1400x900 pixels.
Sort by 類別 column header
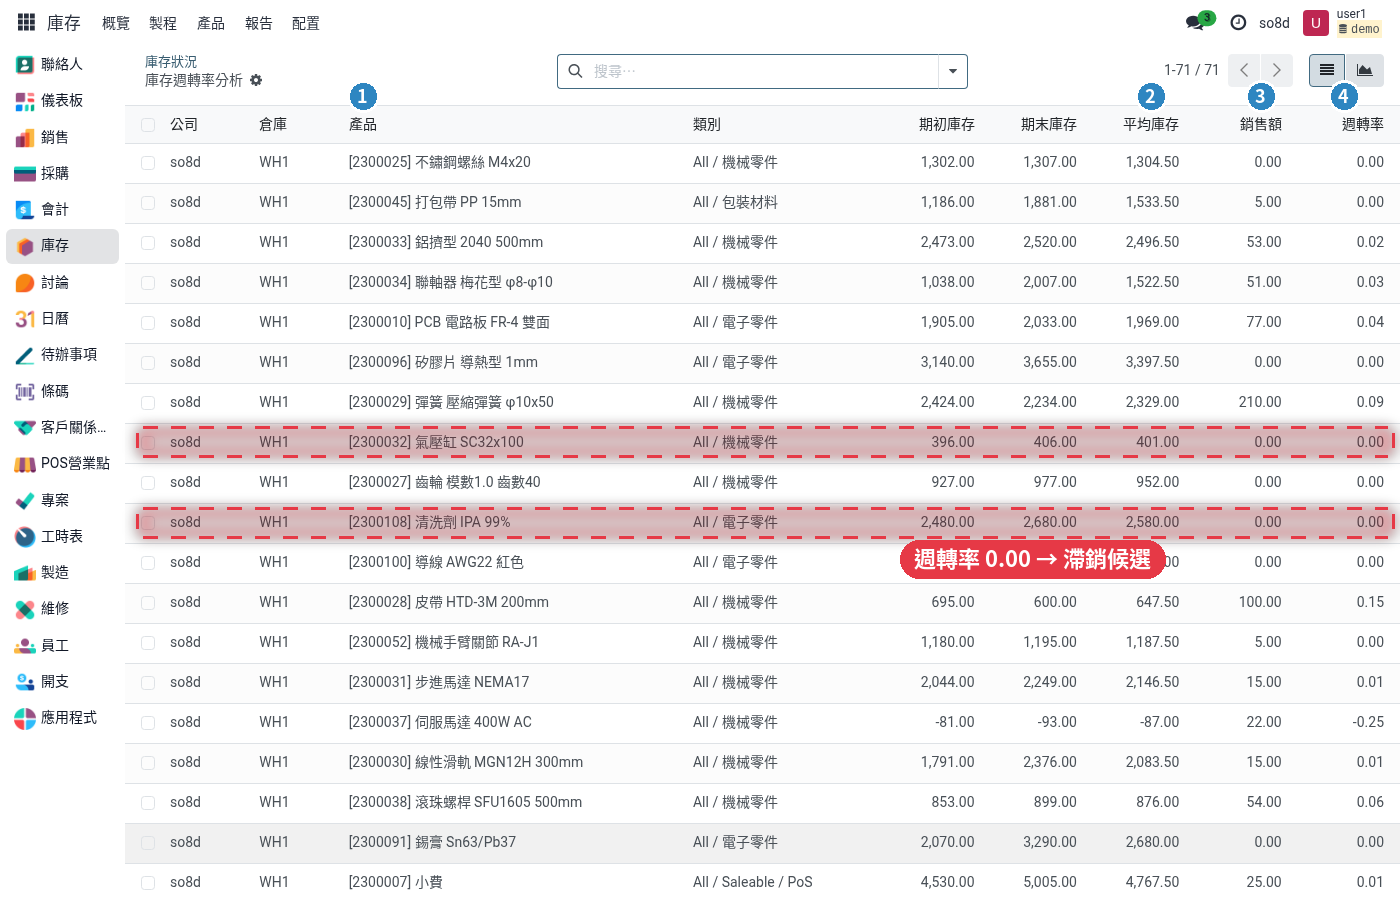pyautogui.click(x=707, y=124)
